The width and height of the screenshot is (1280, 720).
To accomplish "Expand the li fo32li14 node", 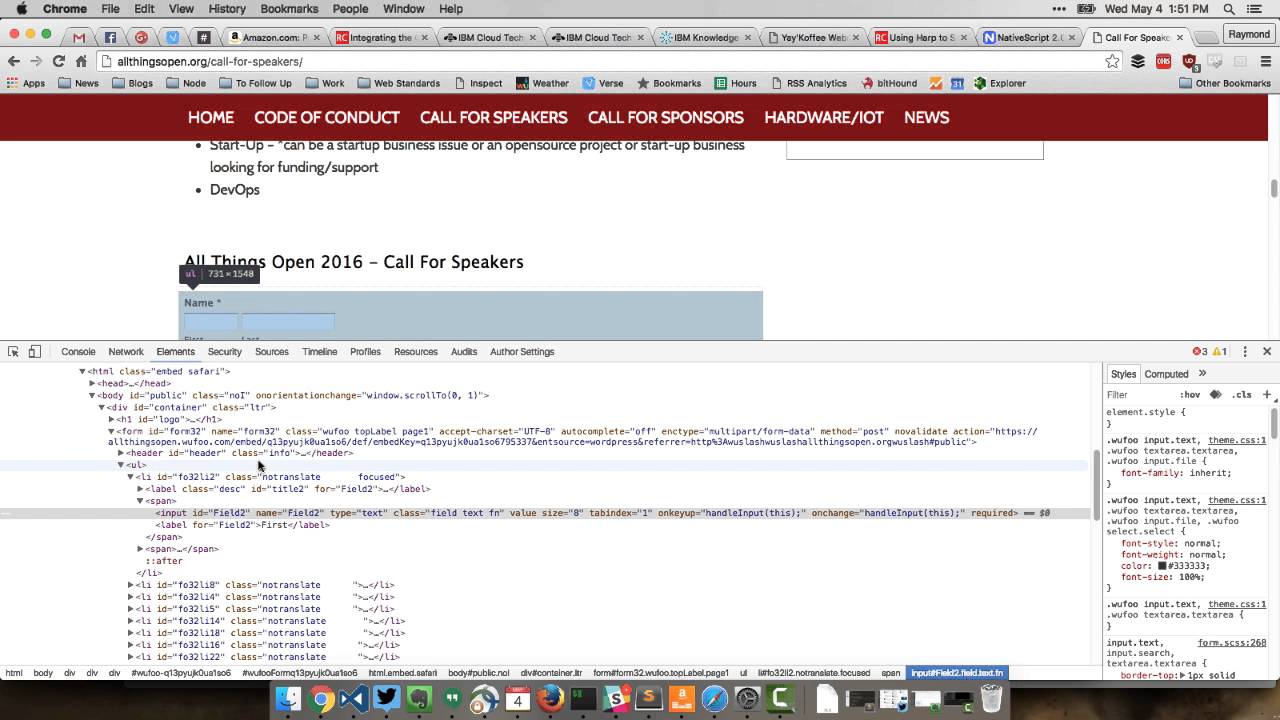I will [131, 621].
